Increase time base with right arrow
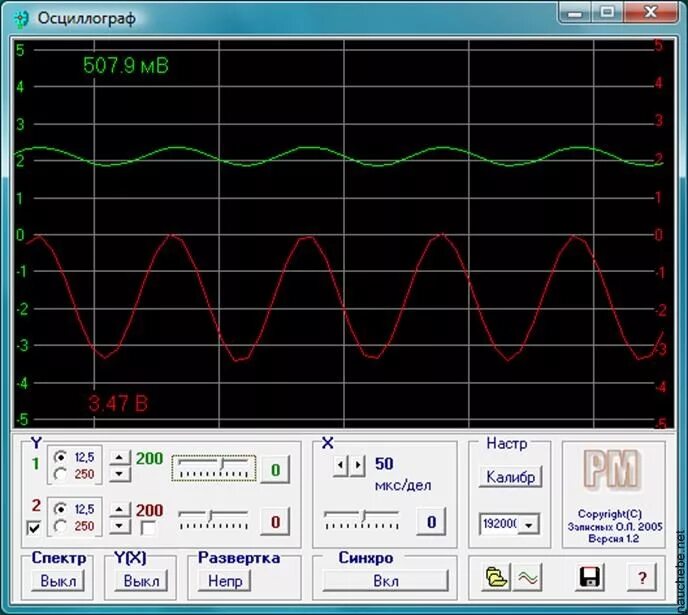Screen dimensions: 688x615 click(x=358, y=465)
